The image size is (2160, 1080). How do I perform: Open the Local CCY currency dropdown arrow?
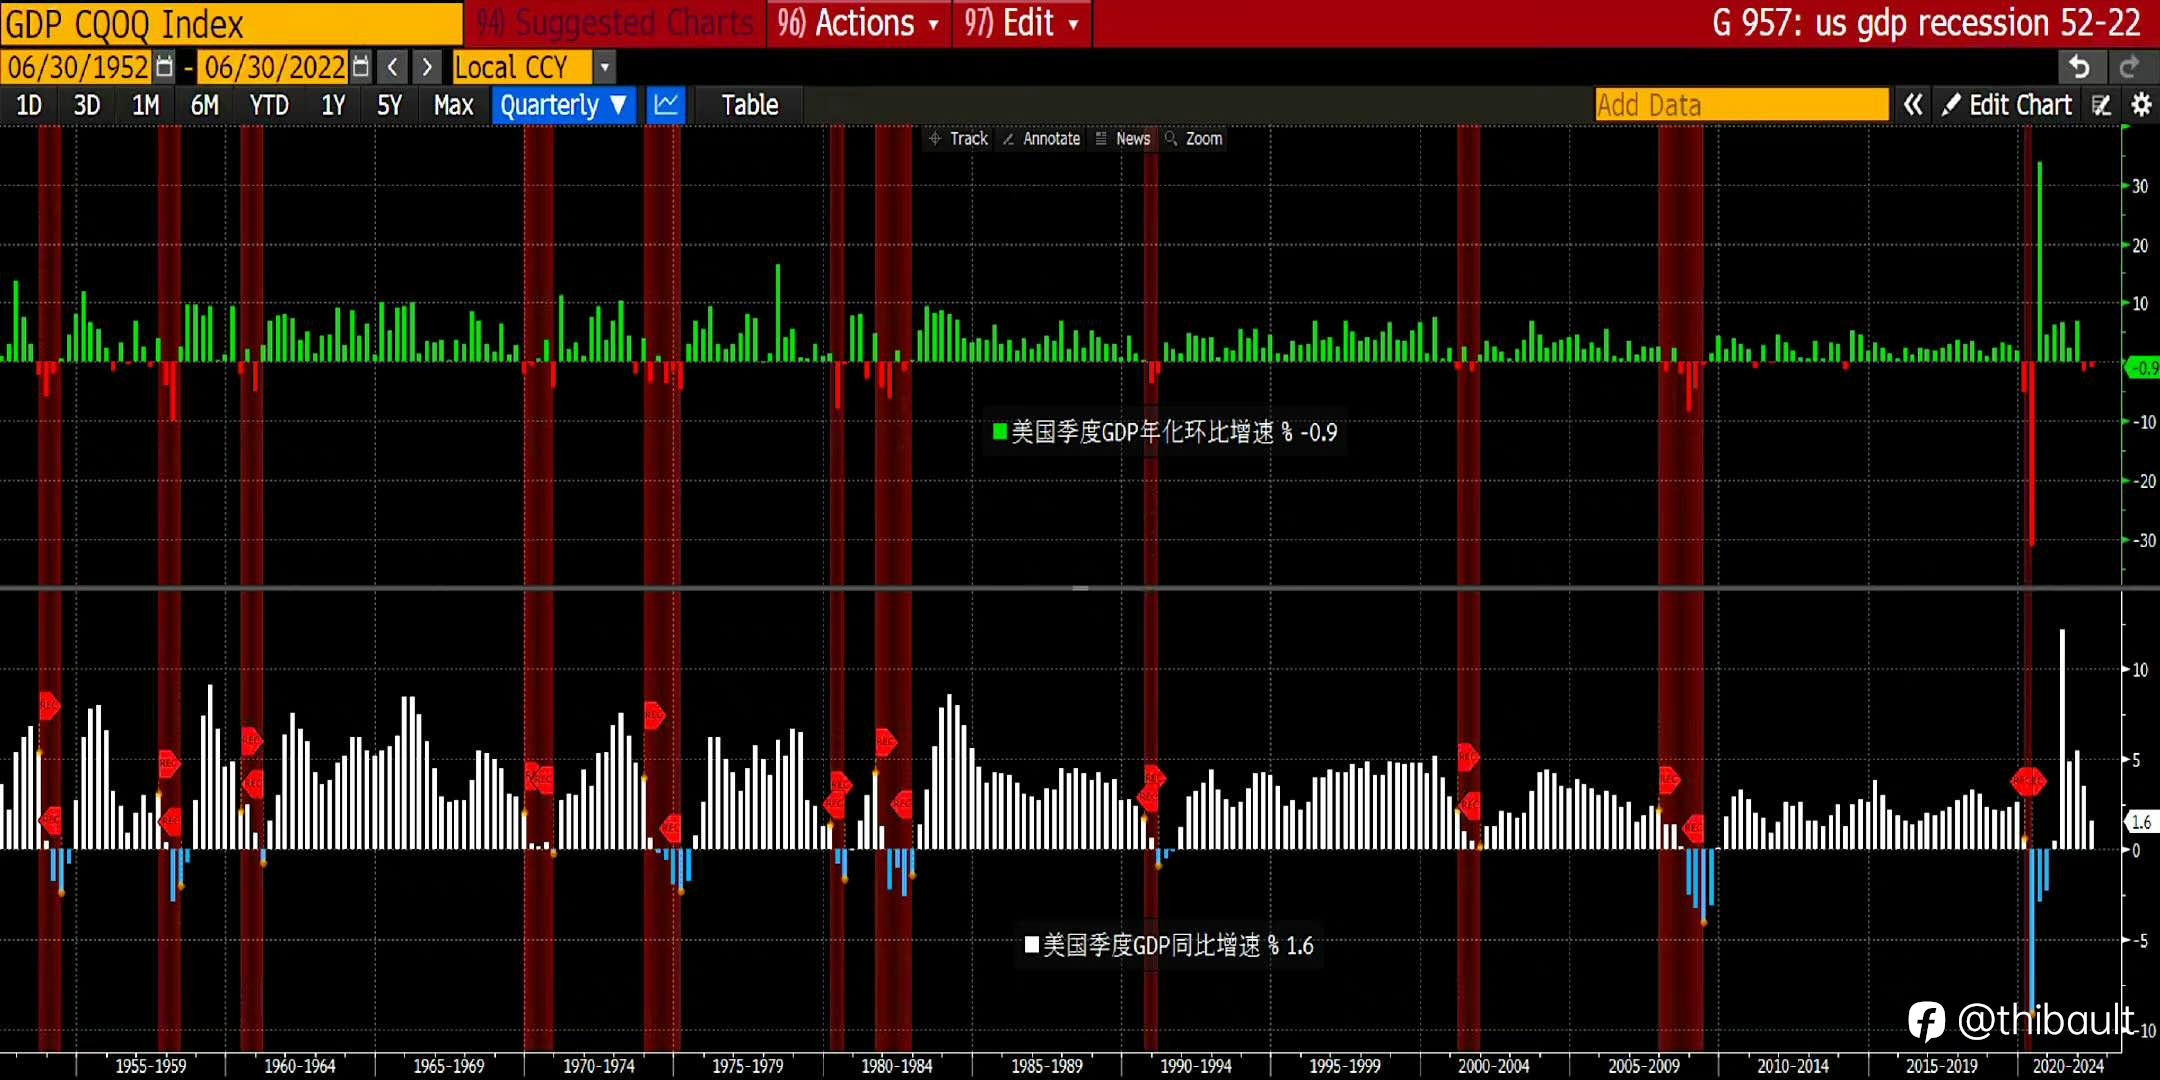[x=604, y=67]
